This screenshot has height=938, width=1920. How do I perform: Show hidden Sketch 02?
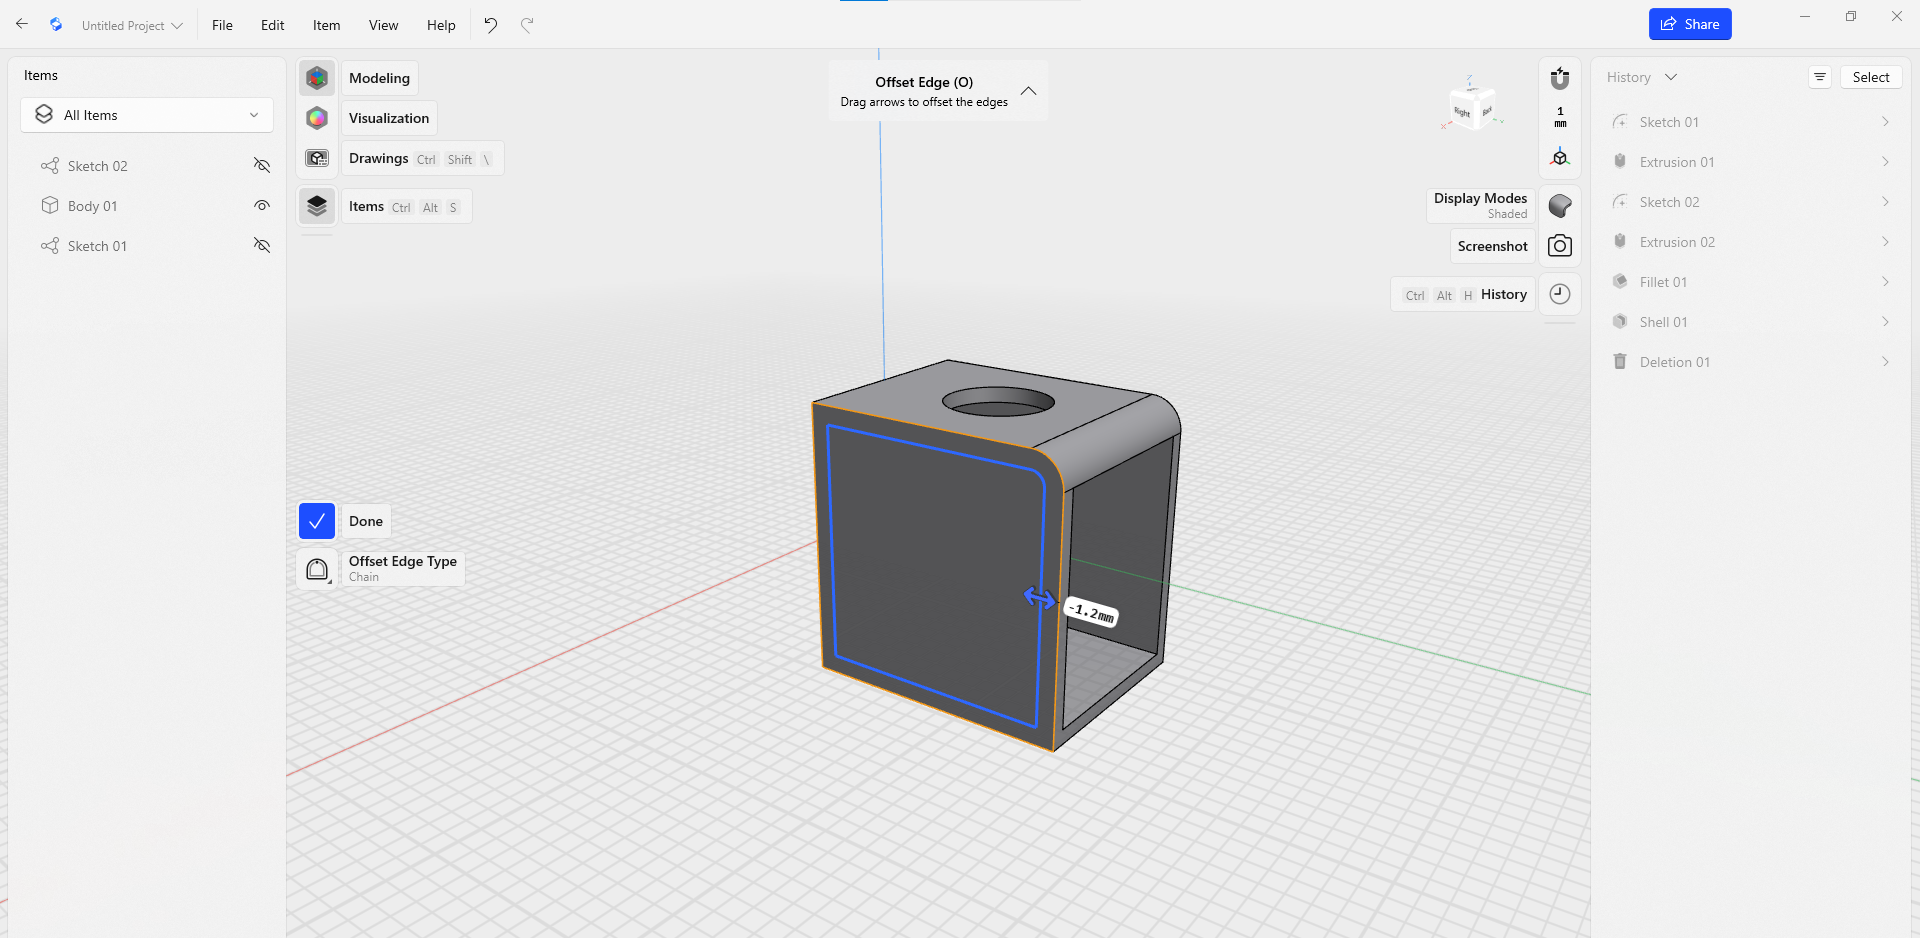point(262,166)
